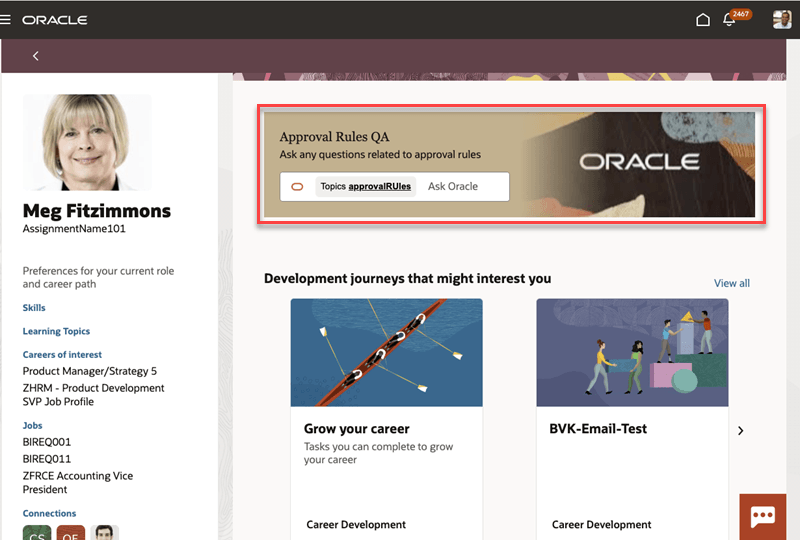This screenshot has width=800, height=540.
Task: Click the Topics approvalRUles chip
Action: 365,186
